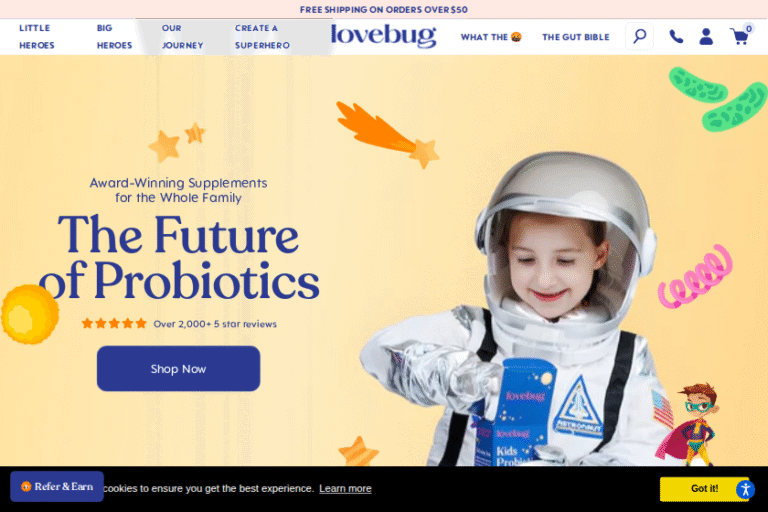The width and height of the screenshot is (768, 512).
Task: Follow the Learn more cookie link
Action: [345, 488]
